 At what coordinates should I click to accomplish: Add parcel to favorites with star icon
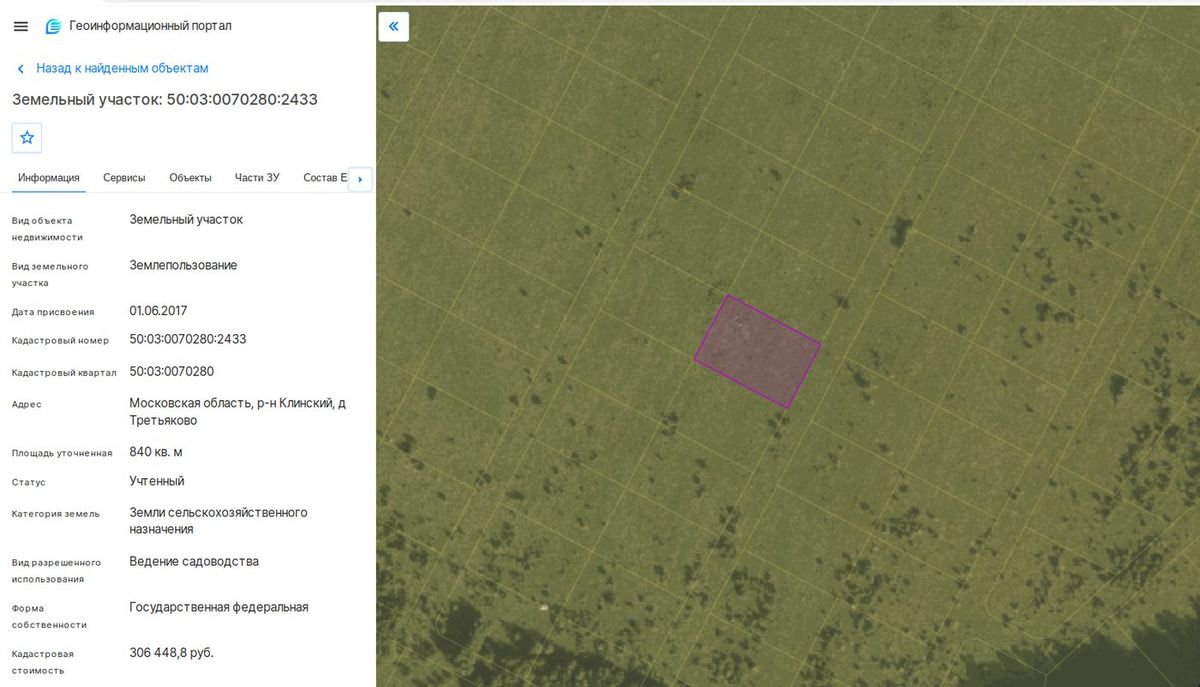[27, 137]
